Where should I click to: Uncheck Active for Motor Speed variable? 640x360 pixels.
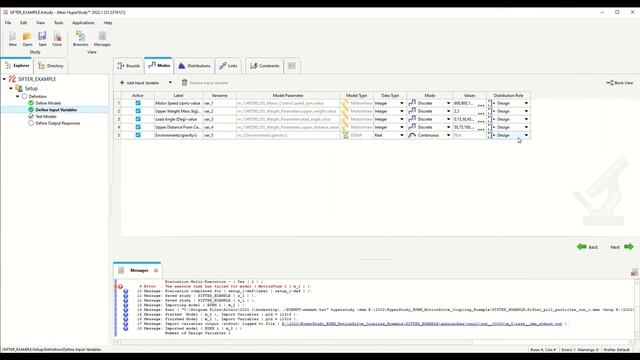pyautogui.click(x=138, y=103)
